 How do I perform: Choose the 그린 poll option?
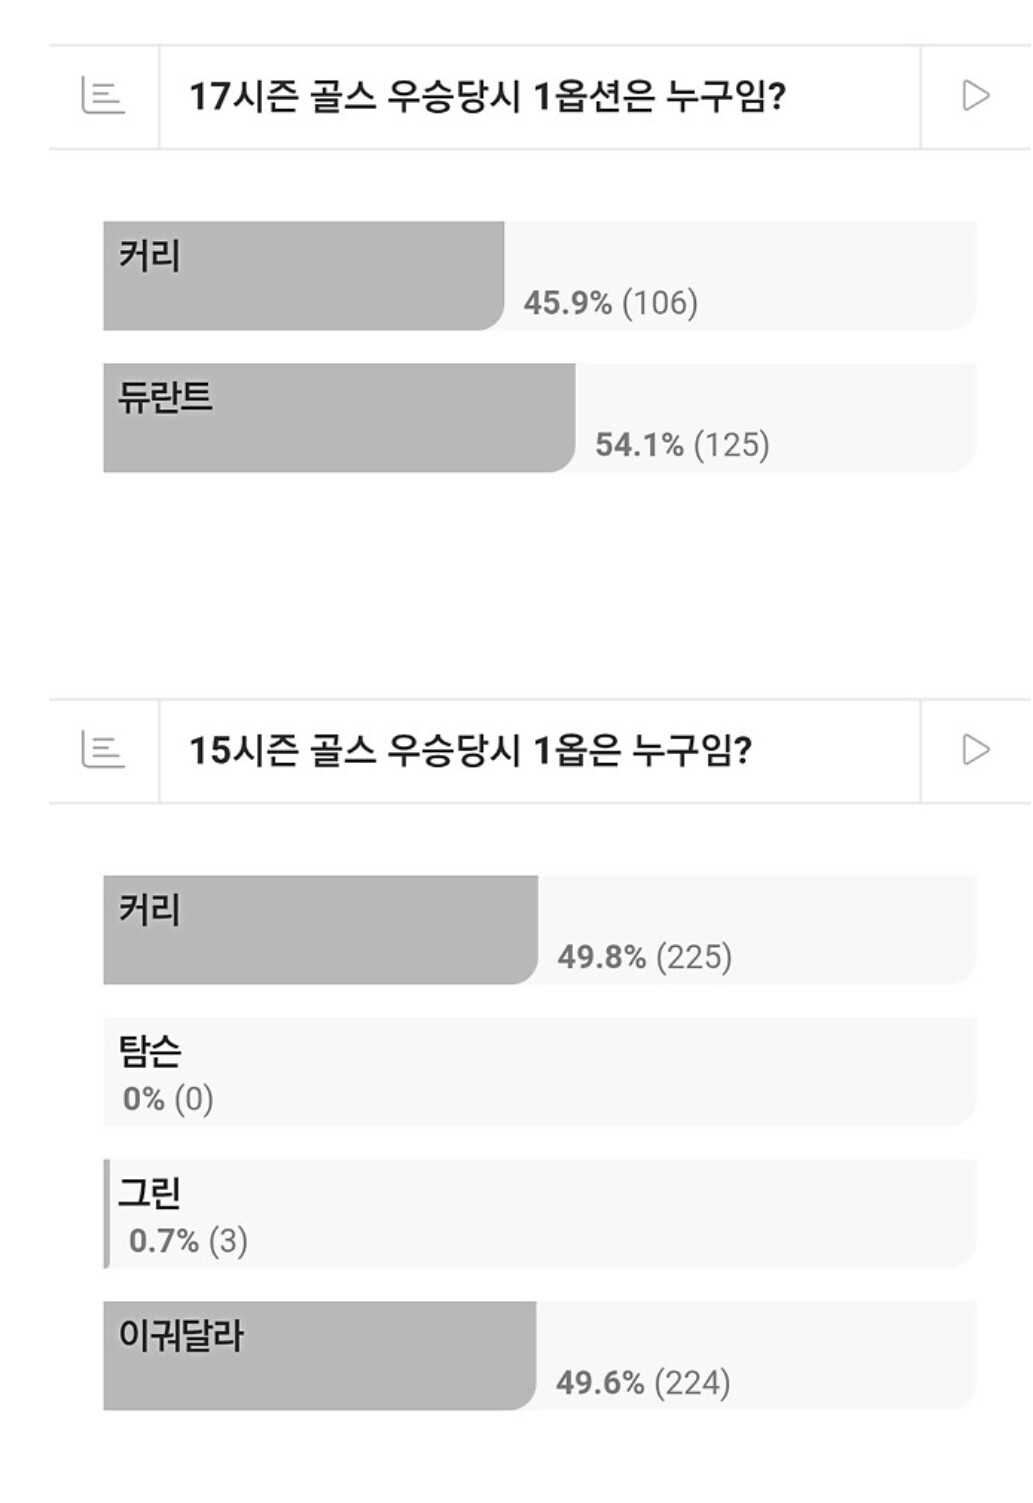tap(540, 1214)
